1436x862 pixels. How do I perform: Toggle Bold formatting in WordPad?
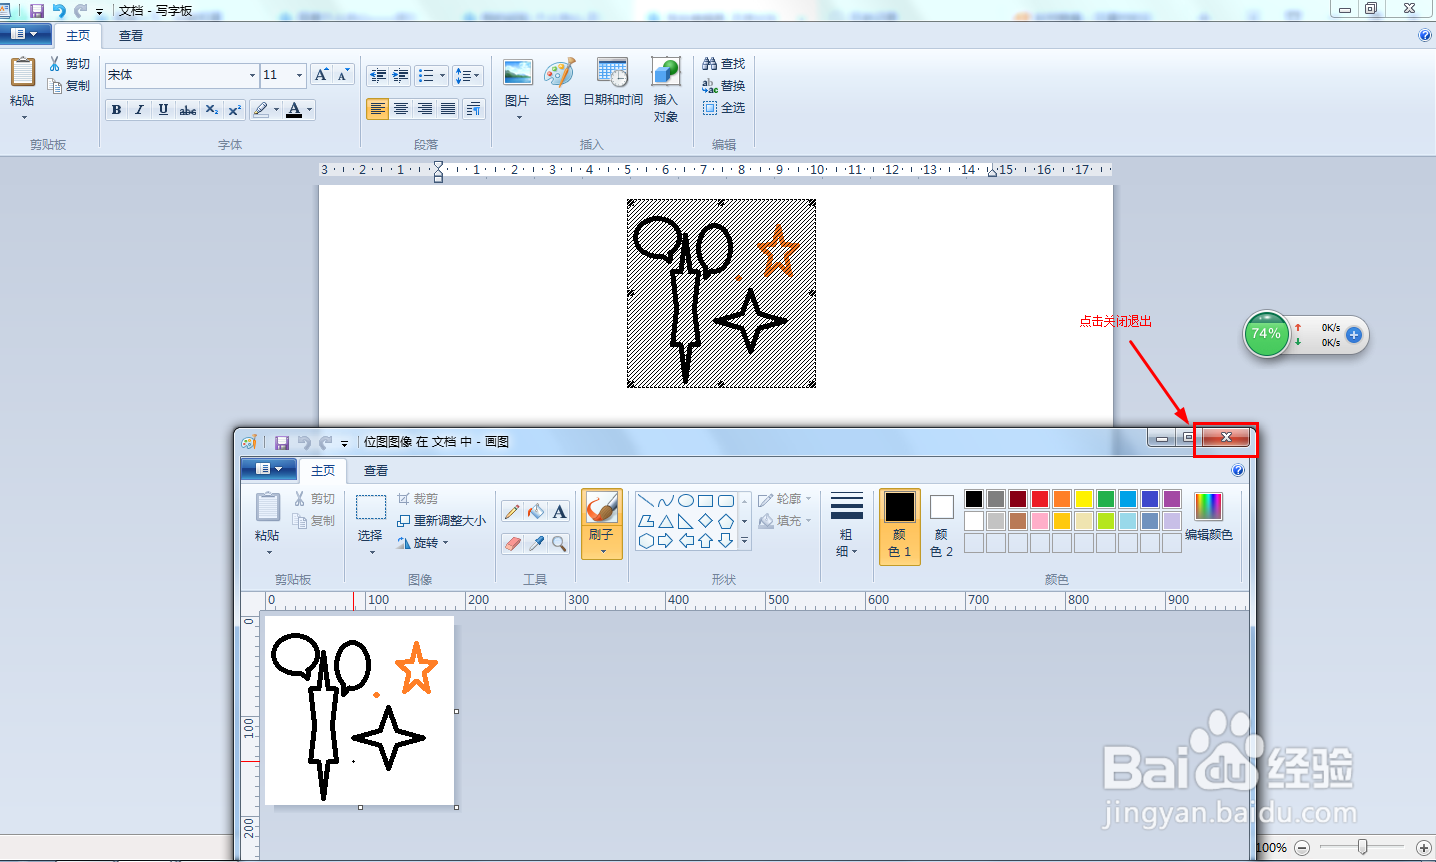coord(116,110)
